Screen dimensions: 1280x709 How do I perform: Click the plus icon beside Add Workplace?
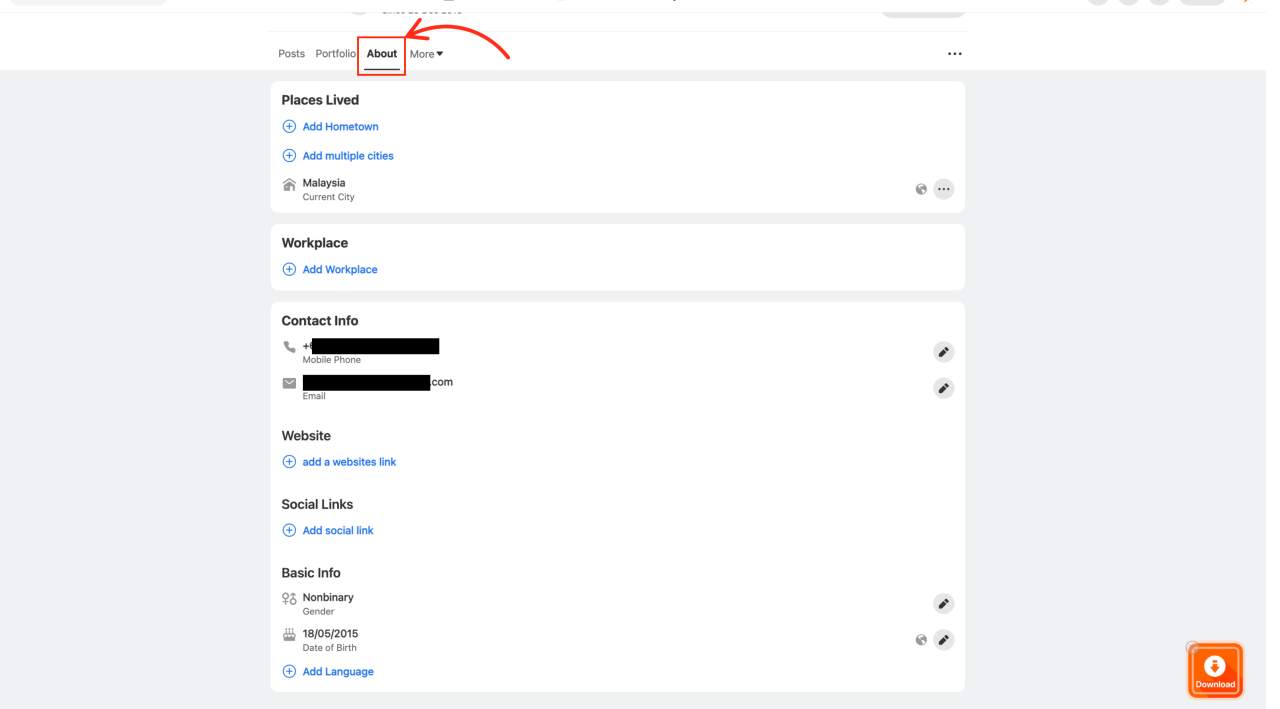[x=289, y=270]
